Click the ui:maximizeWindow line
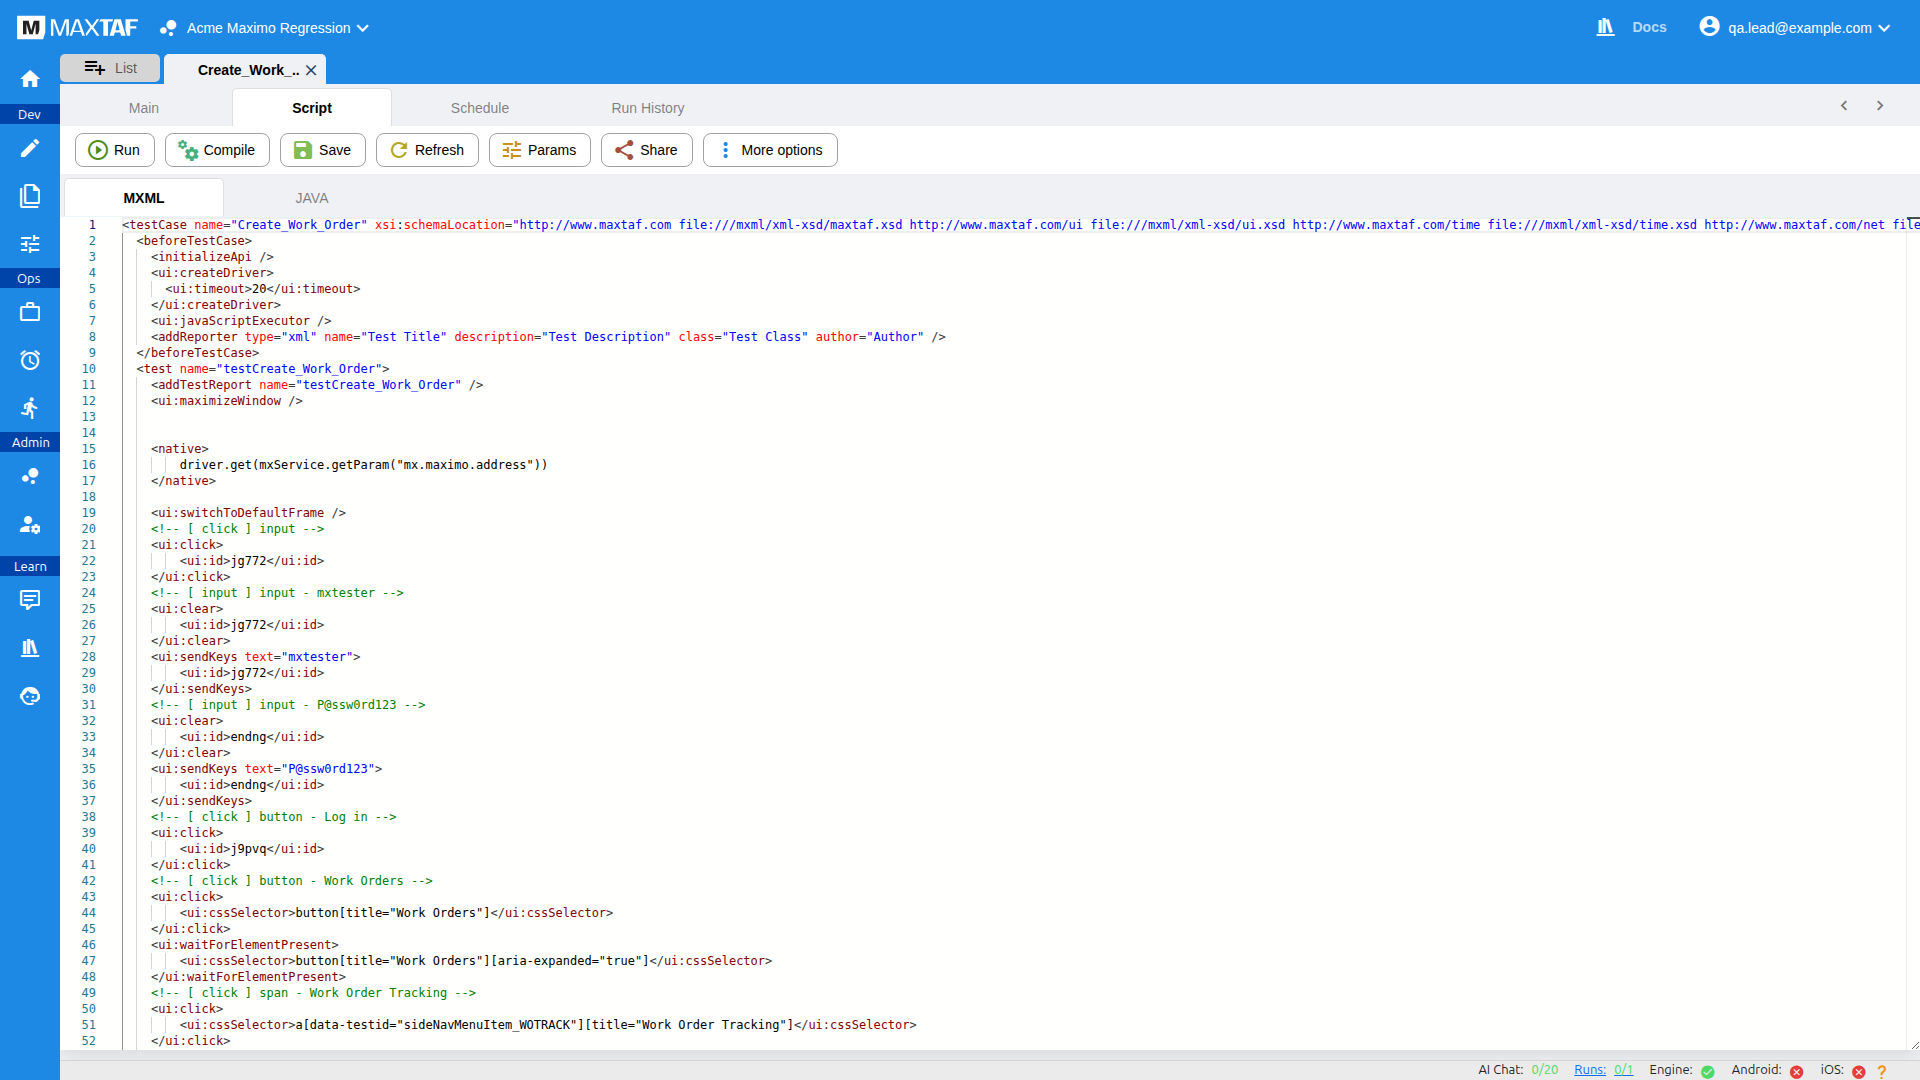Screen dimensions: 1920x1080 point(227,401)
